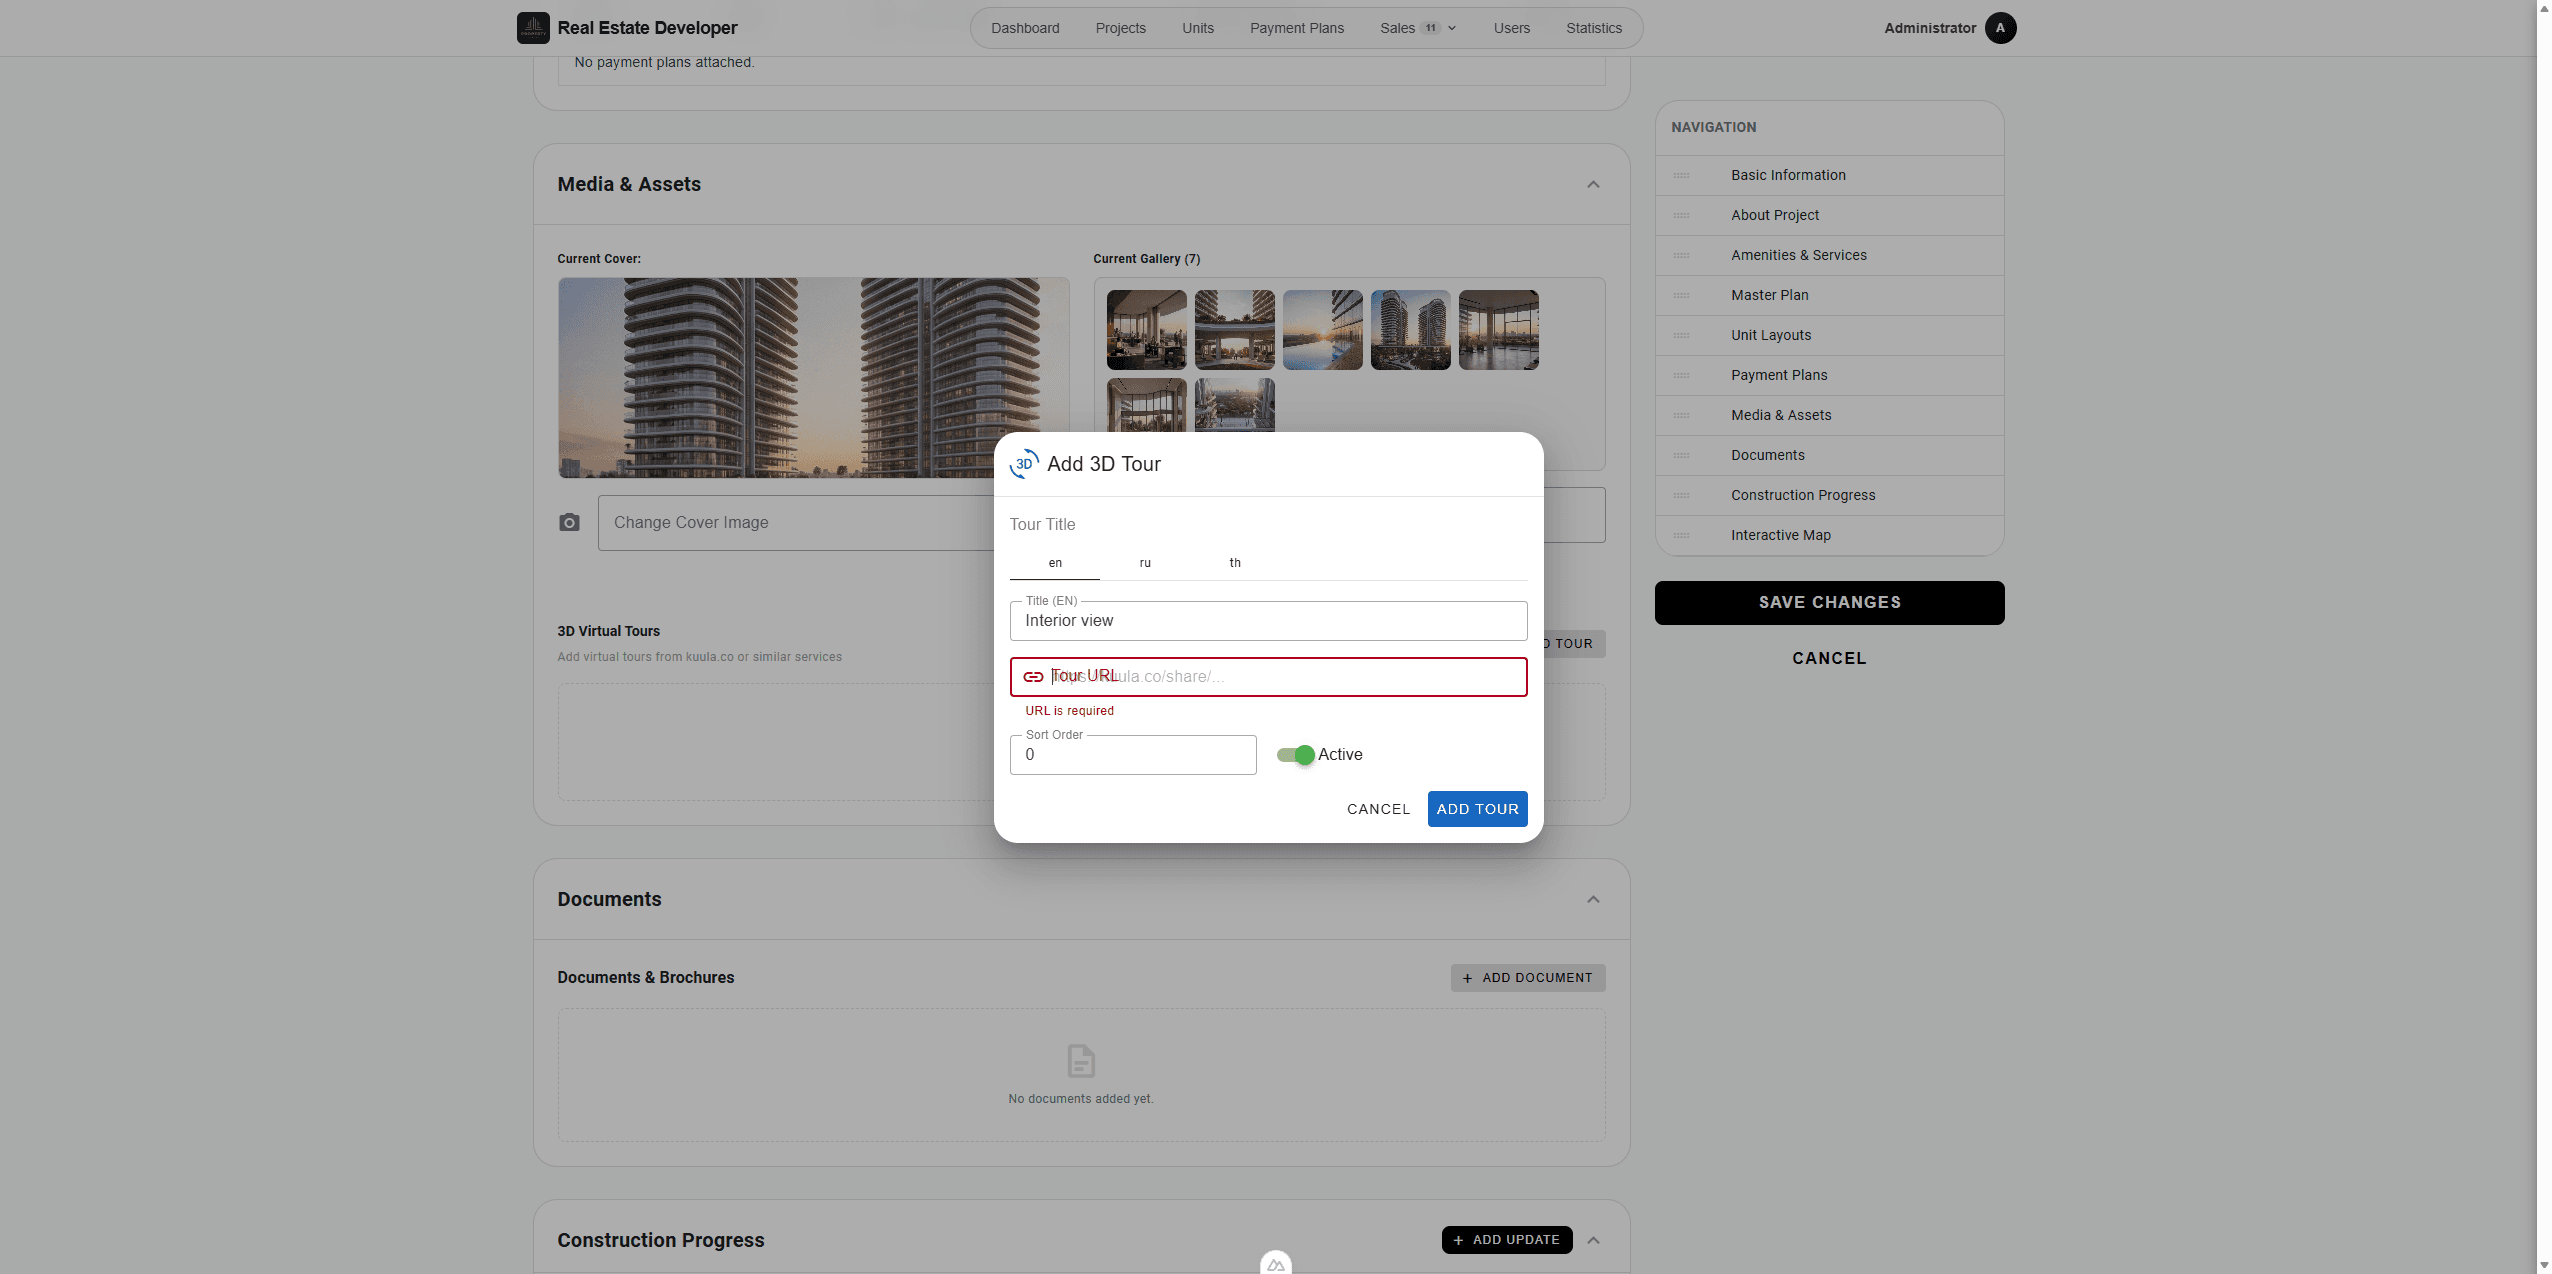Viewport: 2552px width, 1274px height.
Task: Click the blue ADD TOUR button
Action: pos(1477,809)
